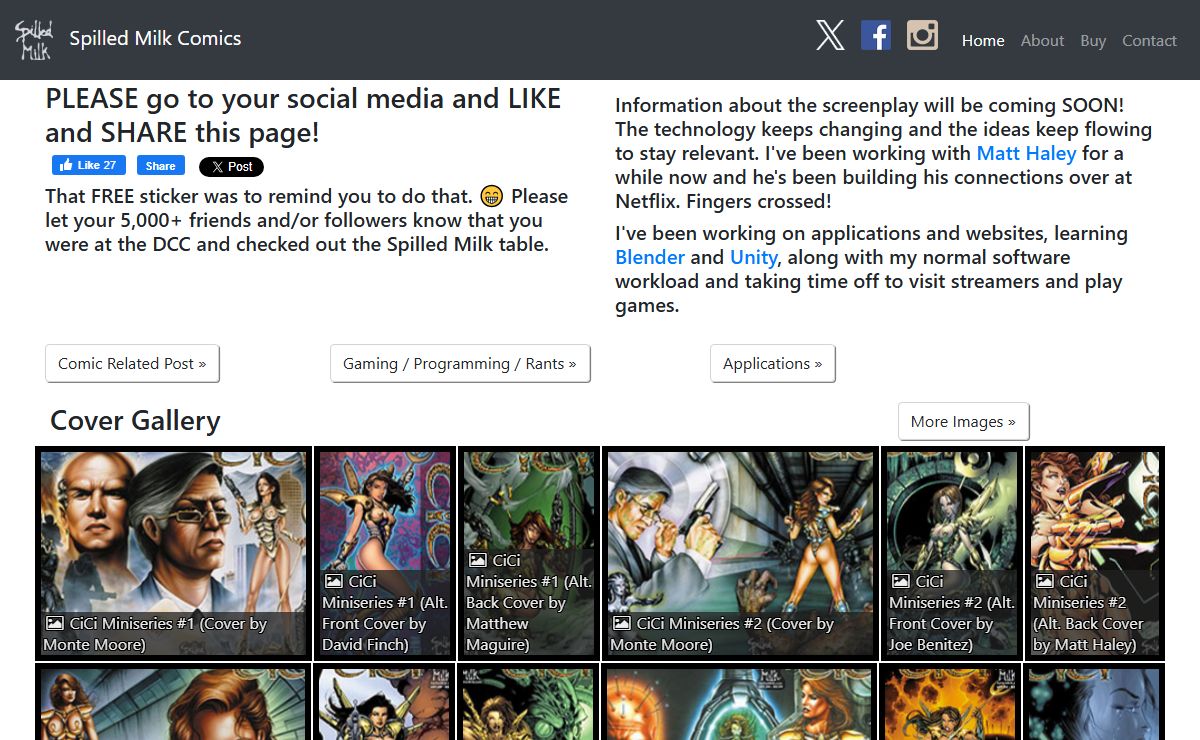
Task: Click the Spilled Milk logo icon
Action: 33,39
